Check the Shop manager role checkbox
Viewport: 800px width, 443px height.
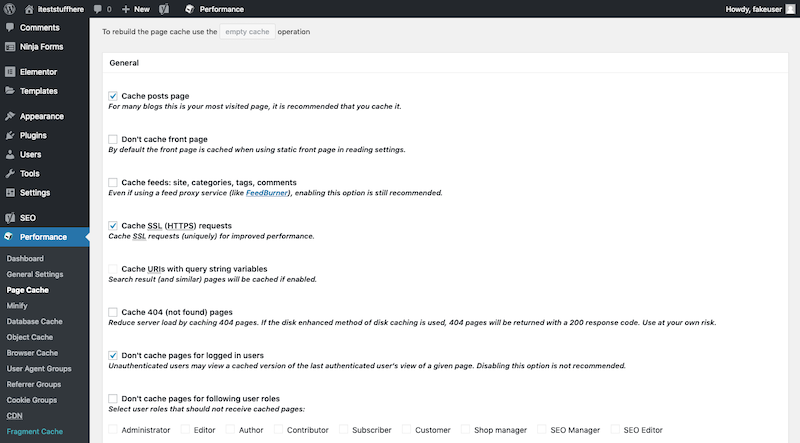point(465,430)
